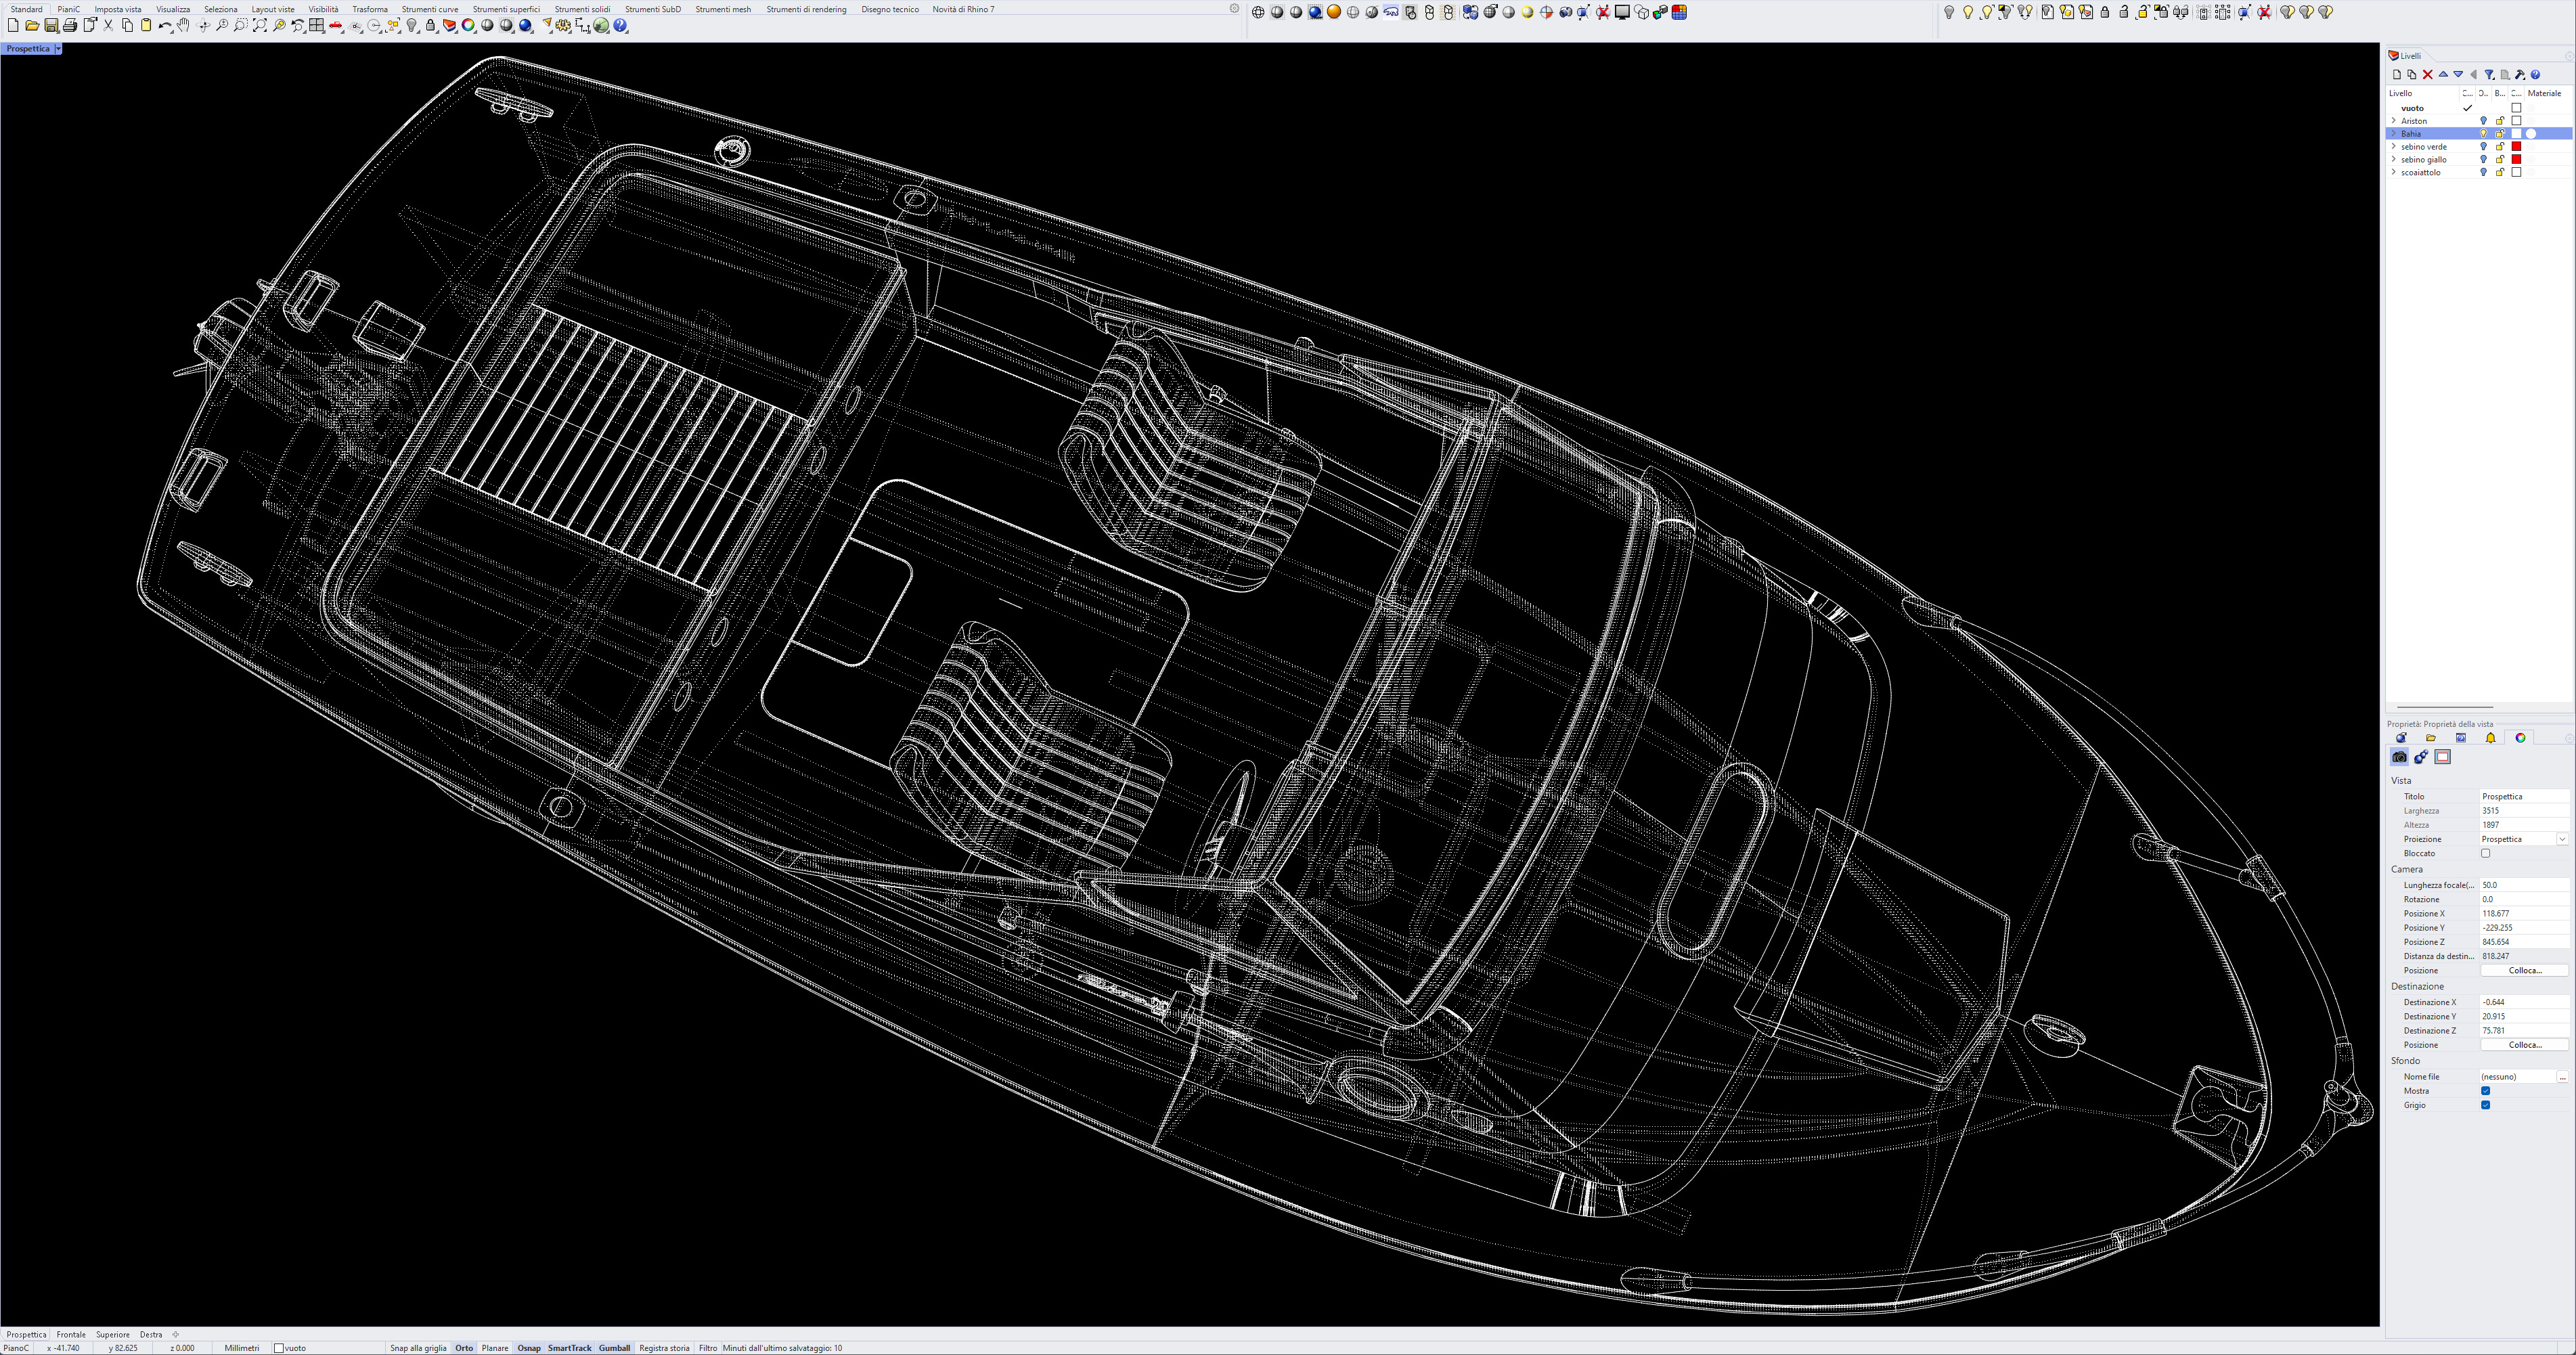
Task: Expand the scoaiattolo layer tree
Action: pos(2393,172)
